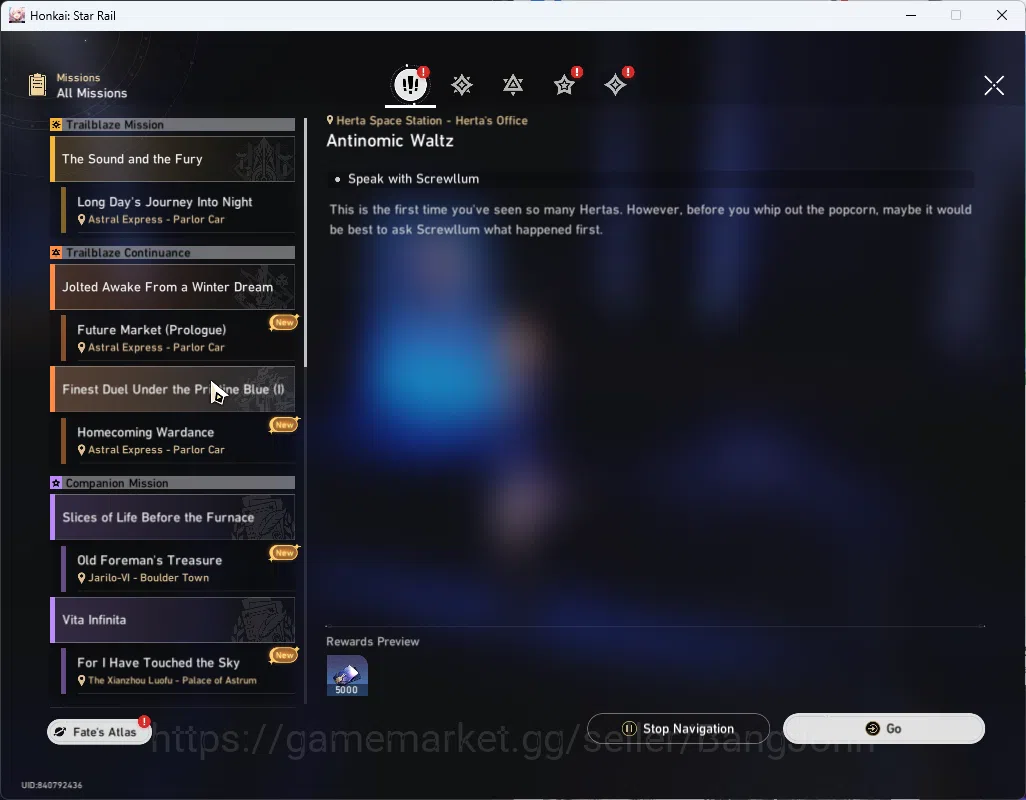The height and width of the screenshot is (800, 1026).
Task: Switch to the Trailblaze Mission filter icon
Action: pos(462,84)
